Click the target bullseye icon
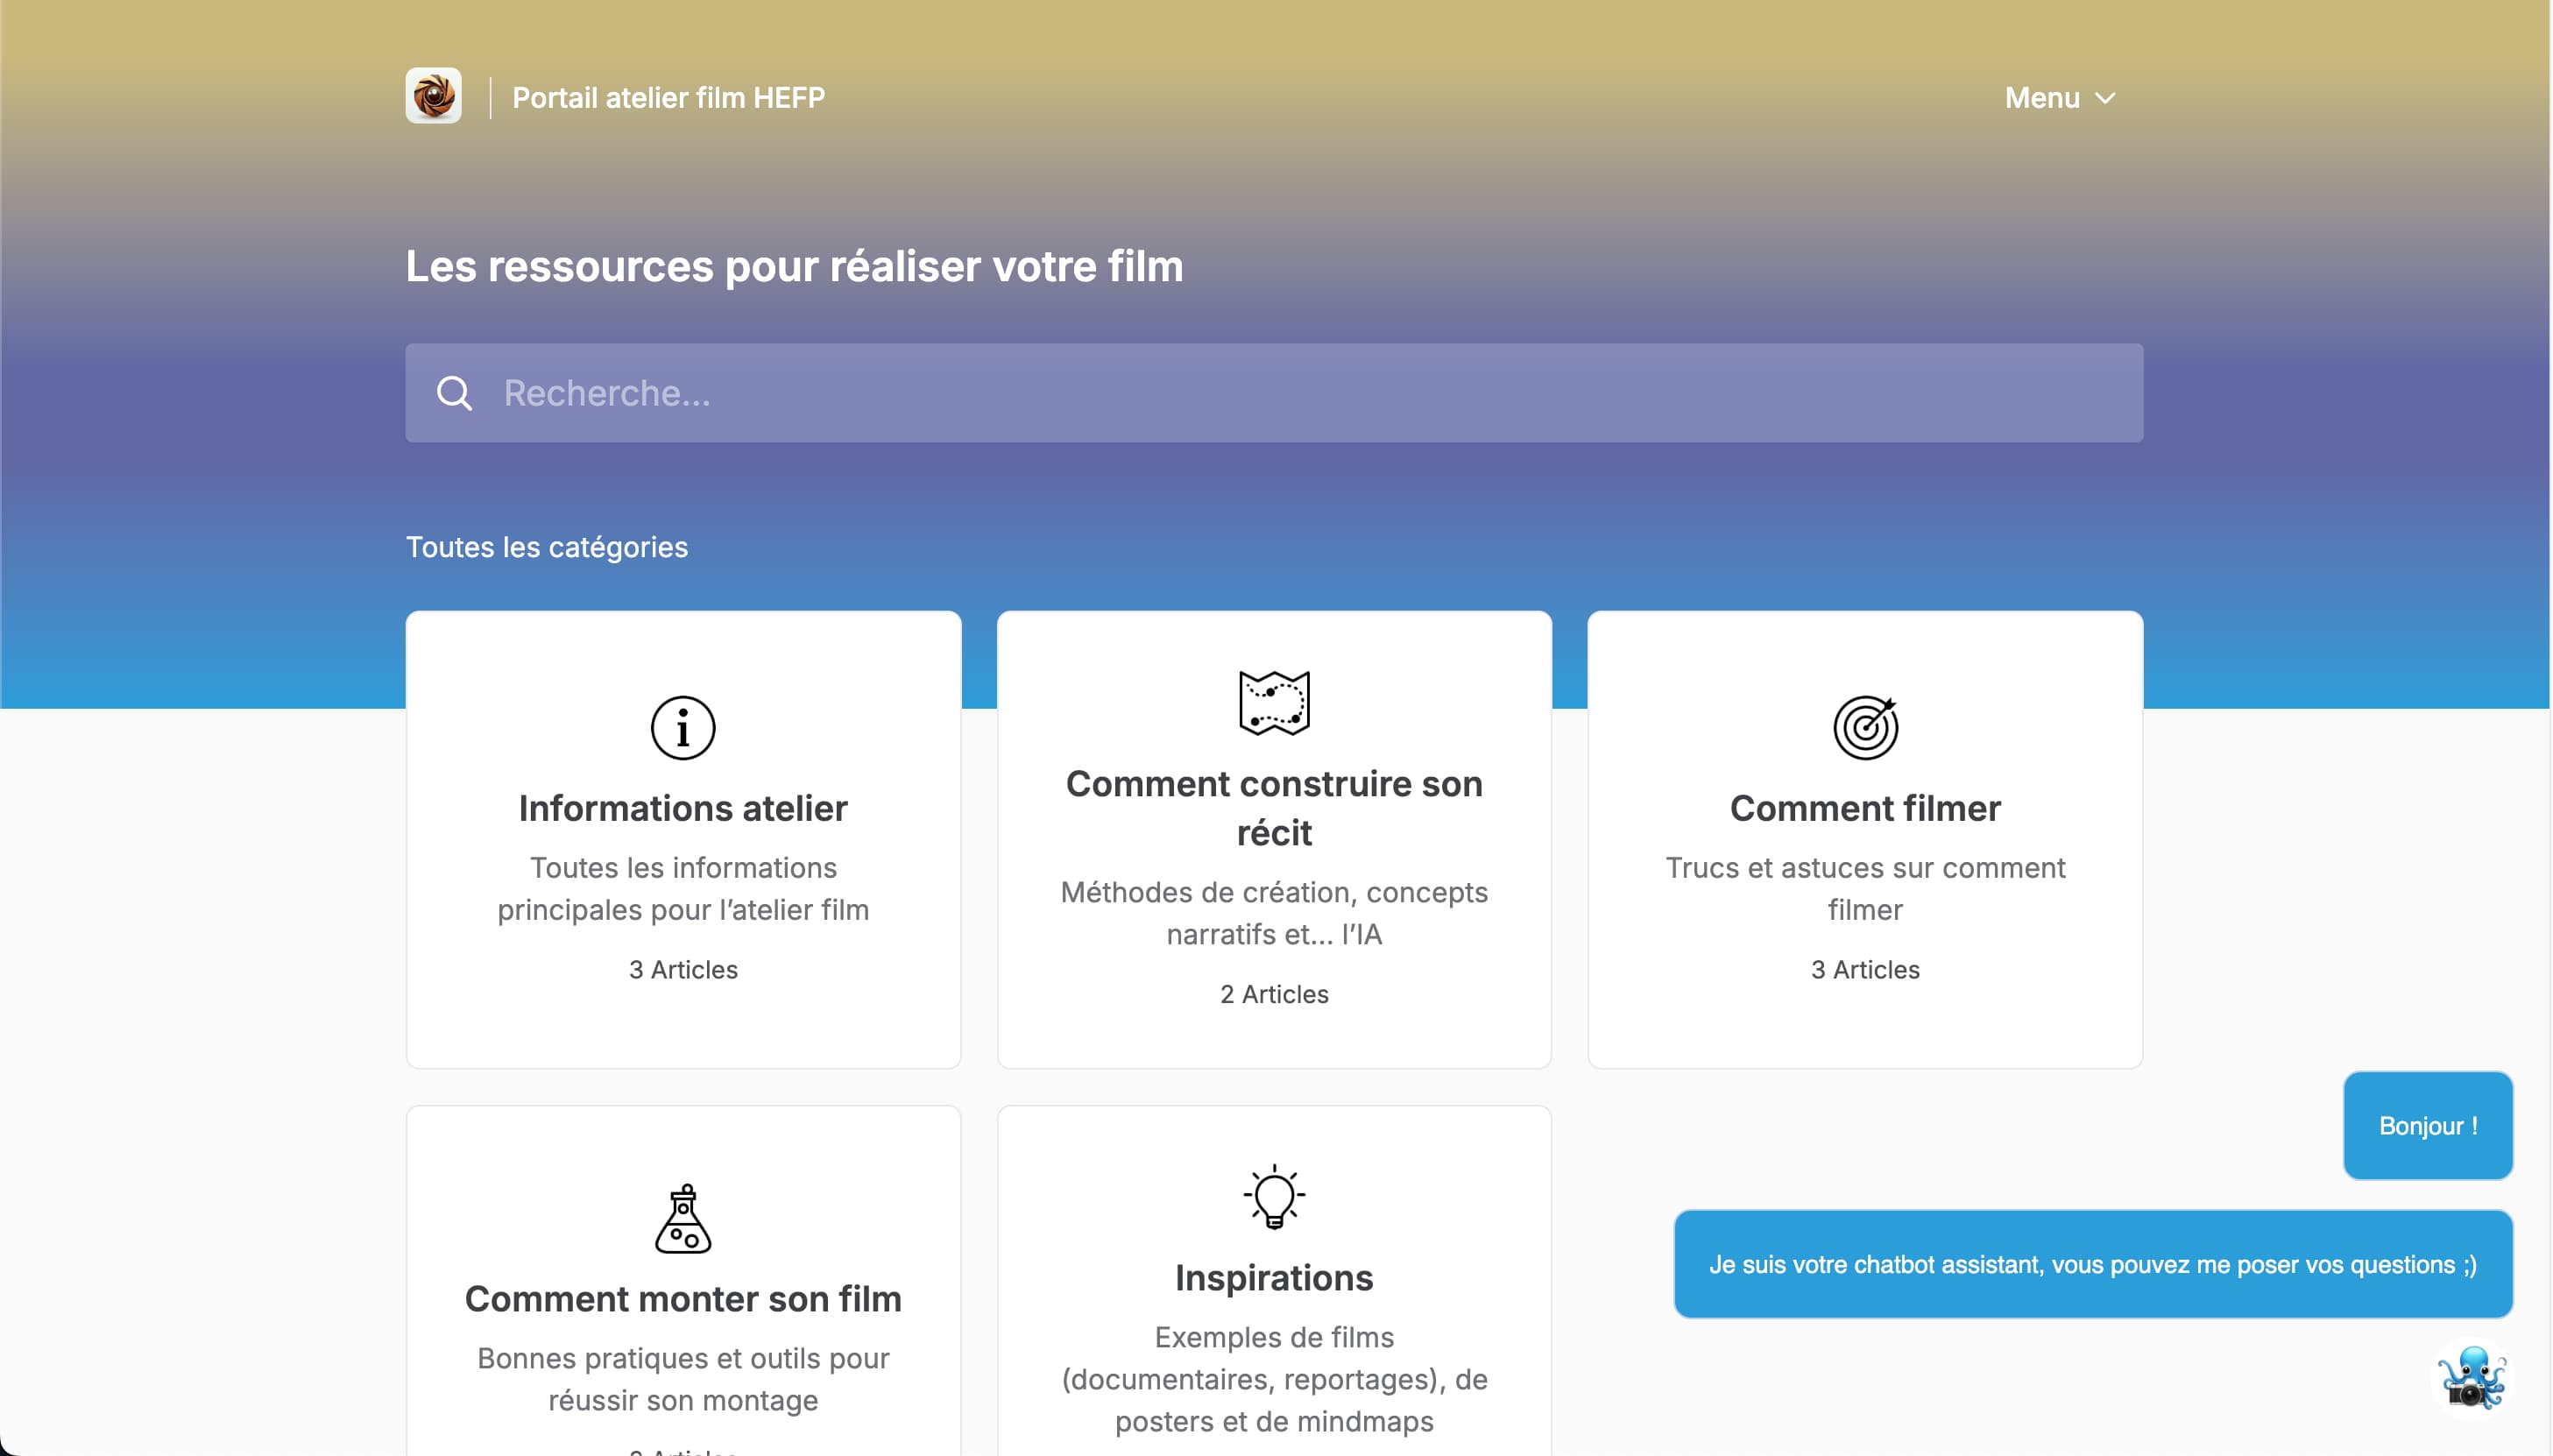The height and width of the screenshot is (1456, 2553). click(1865, 727)
